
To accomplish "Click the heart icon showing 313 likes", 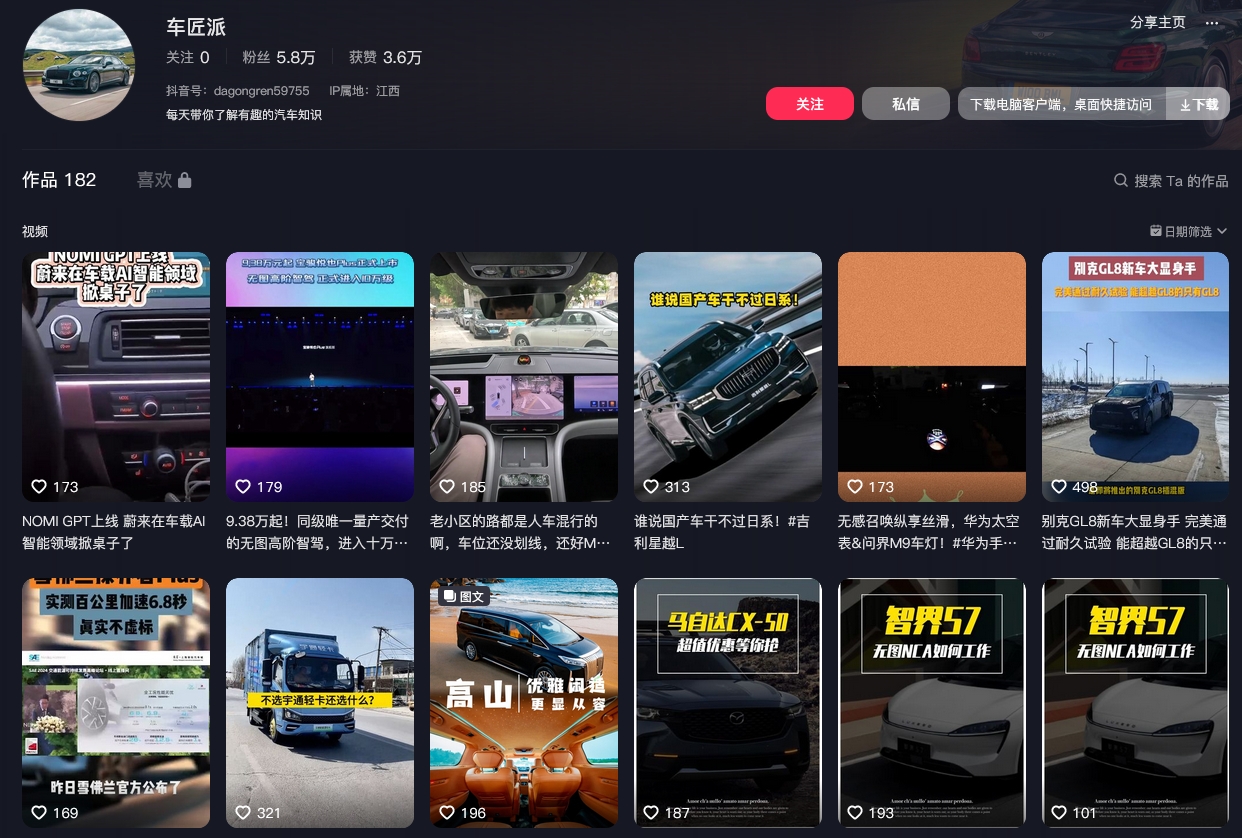I will [651, 487].
